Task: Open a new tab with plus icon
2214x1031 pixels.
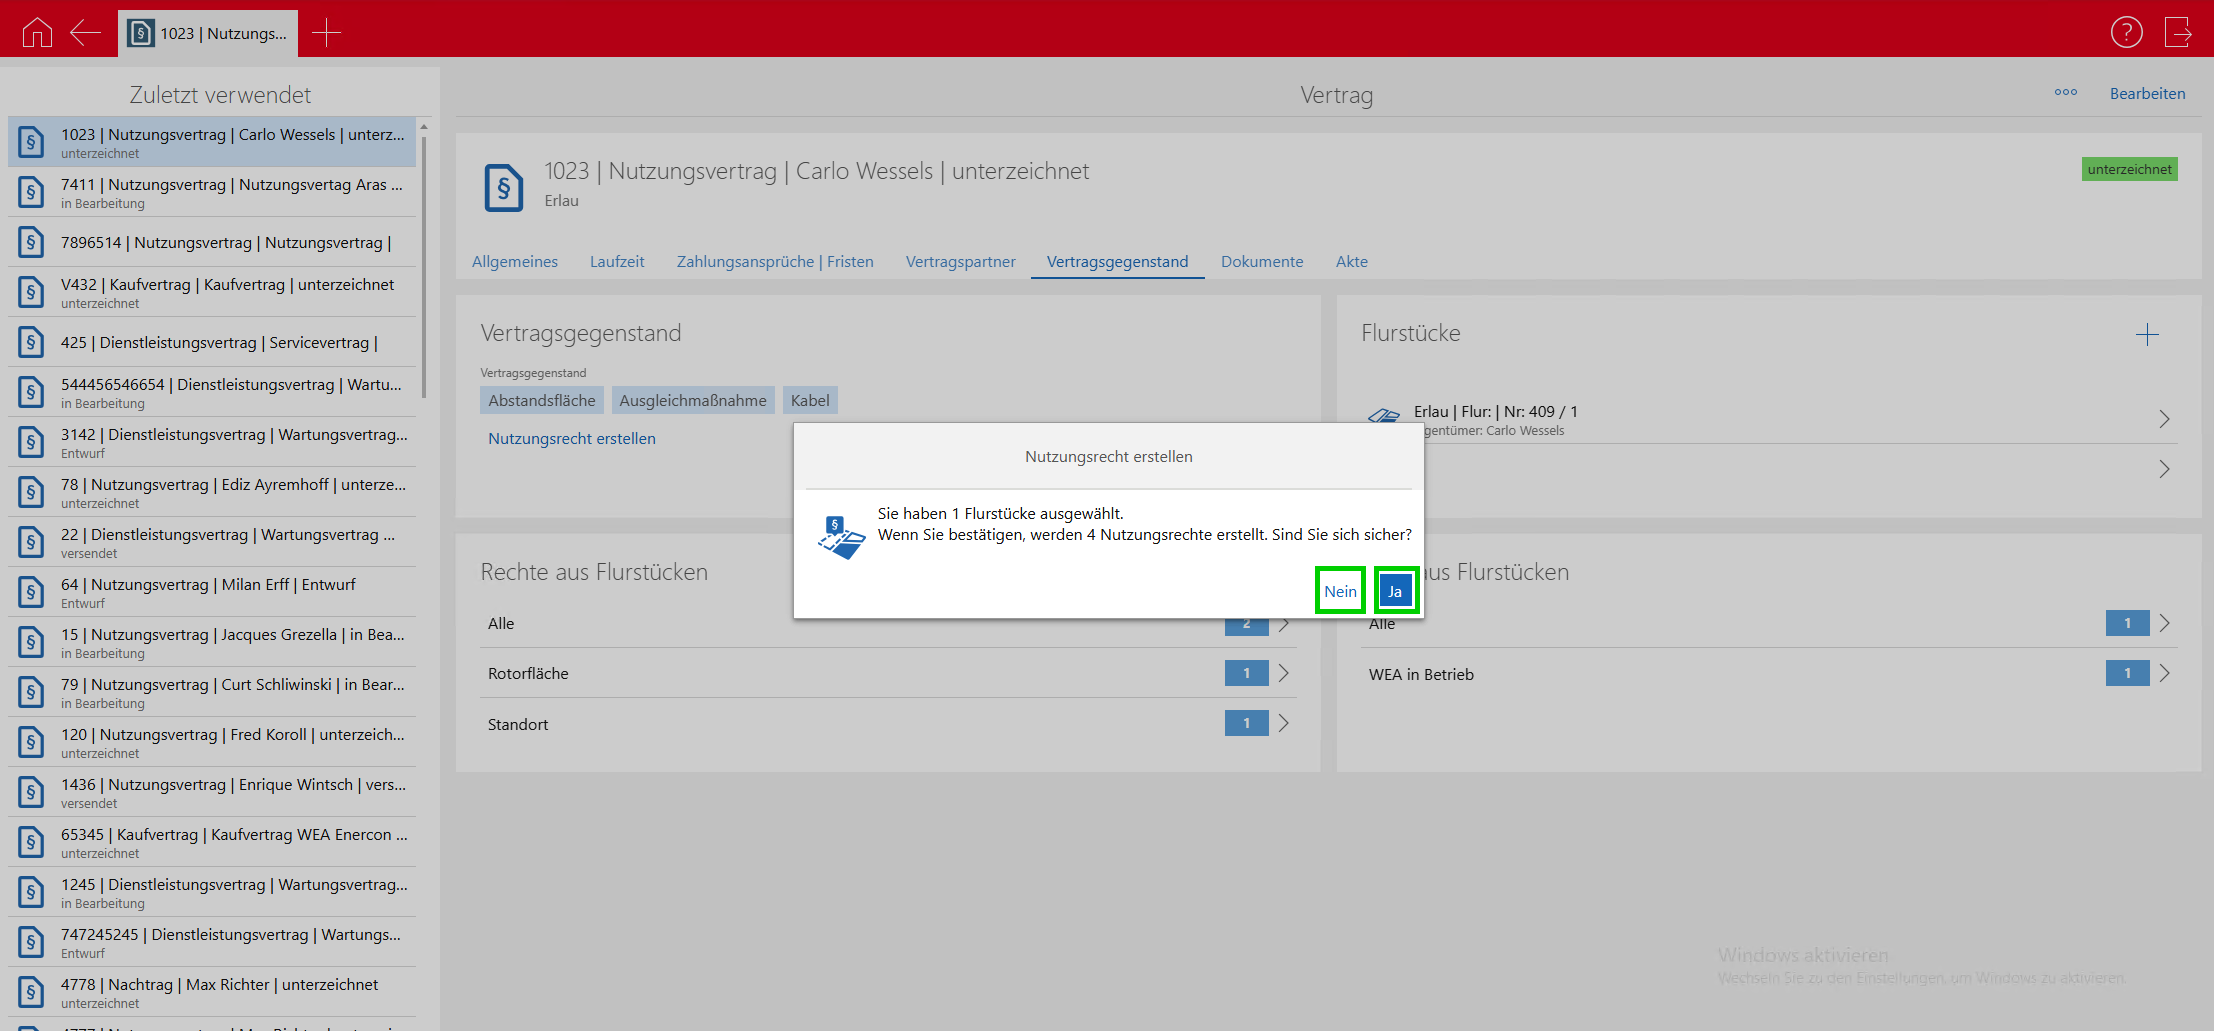Action: click(x=326, y=33)
